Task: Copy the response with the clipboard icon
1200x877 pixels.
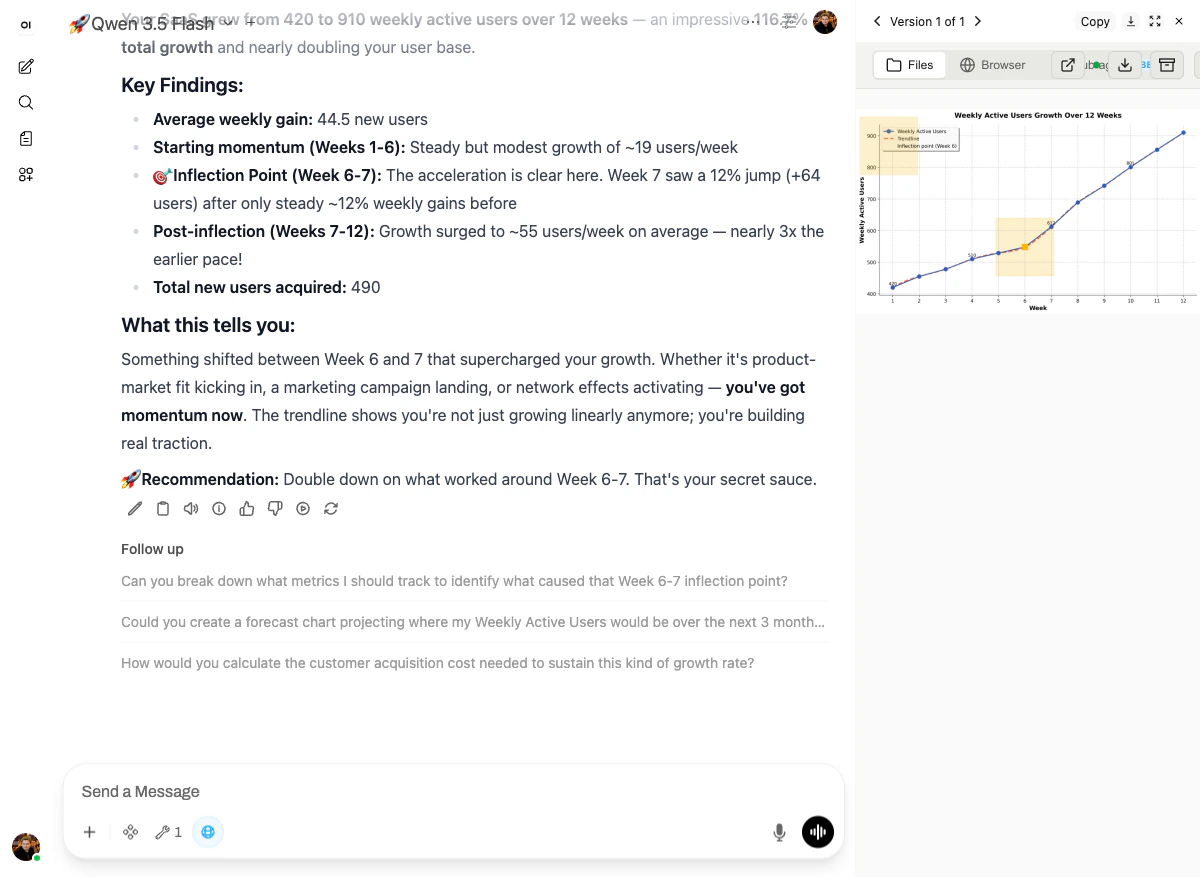Action: point(163,508)
